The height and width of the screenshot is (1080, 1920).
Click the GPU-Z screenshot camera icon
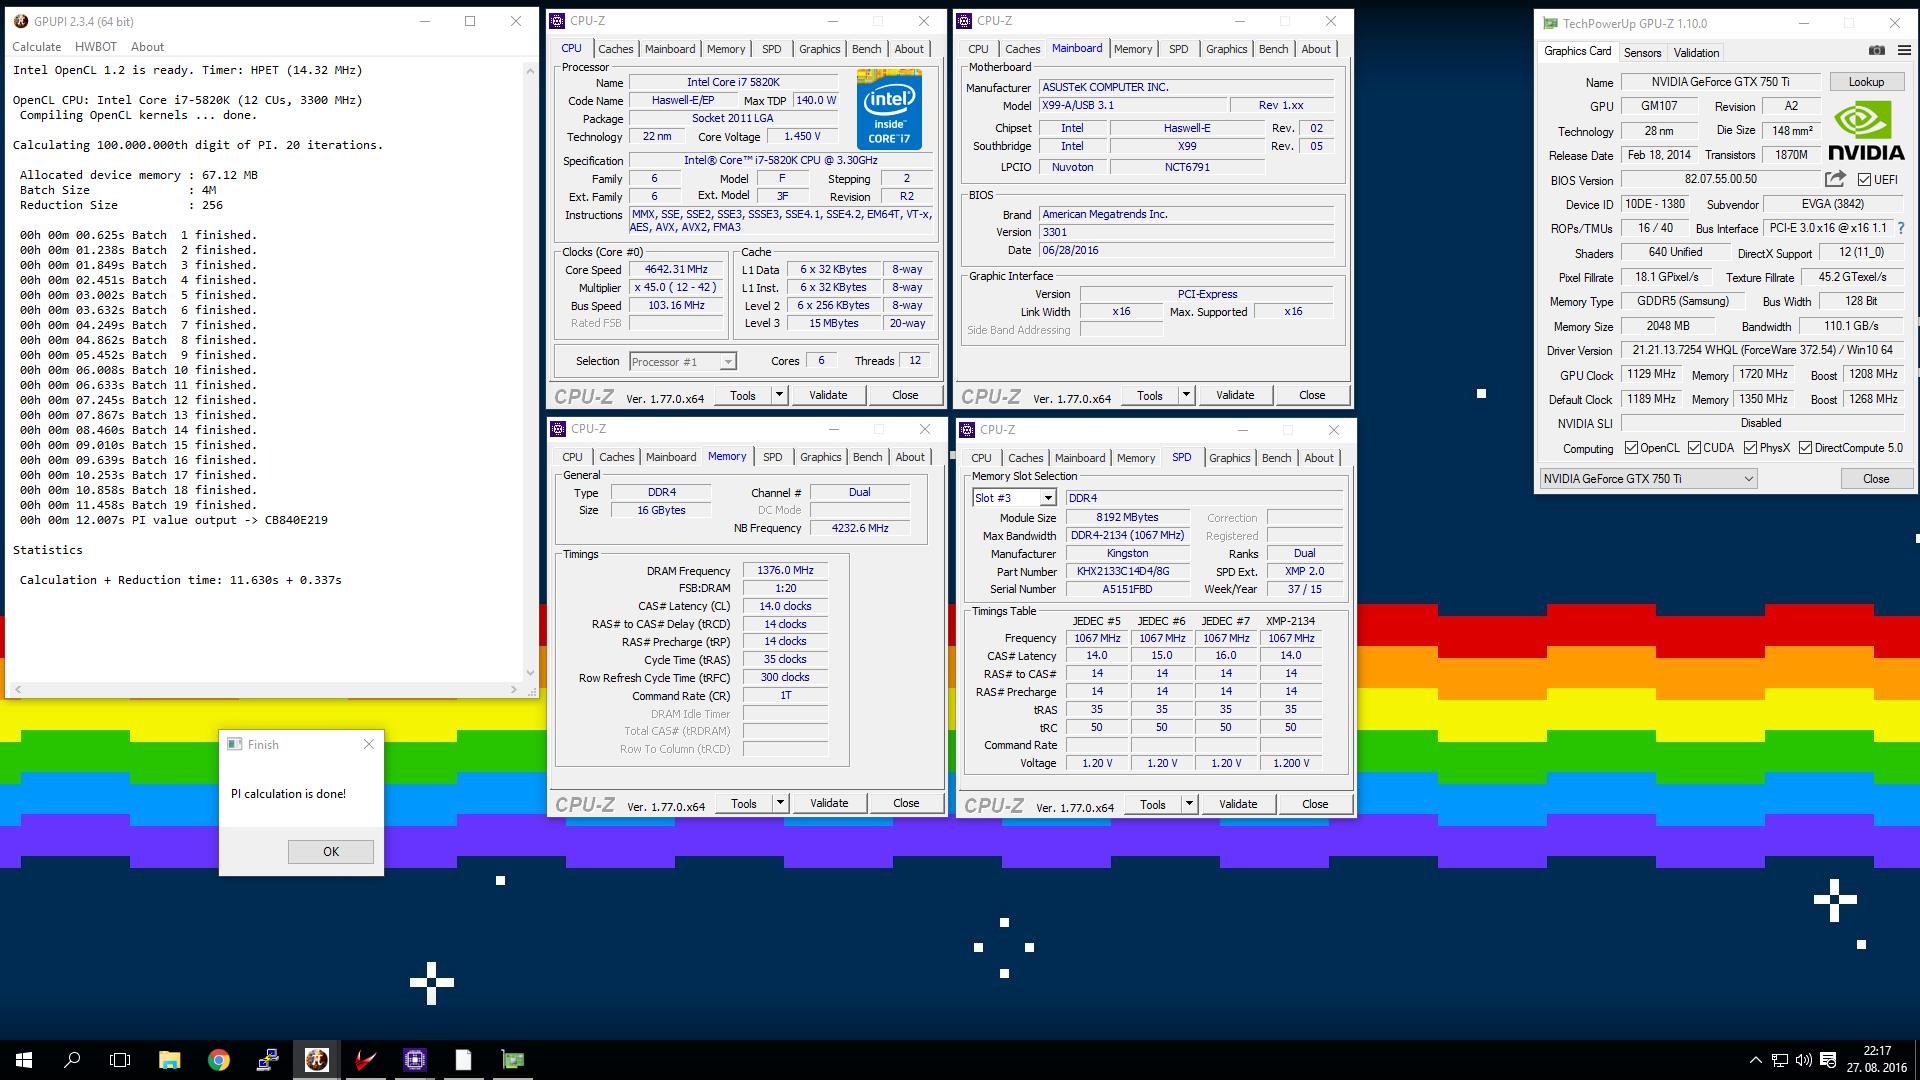pos(1877,51)
